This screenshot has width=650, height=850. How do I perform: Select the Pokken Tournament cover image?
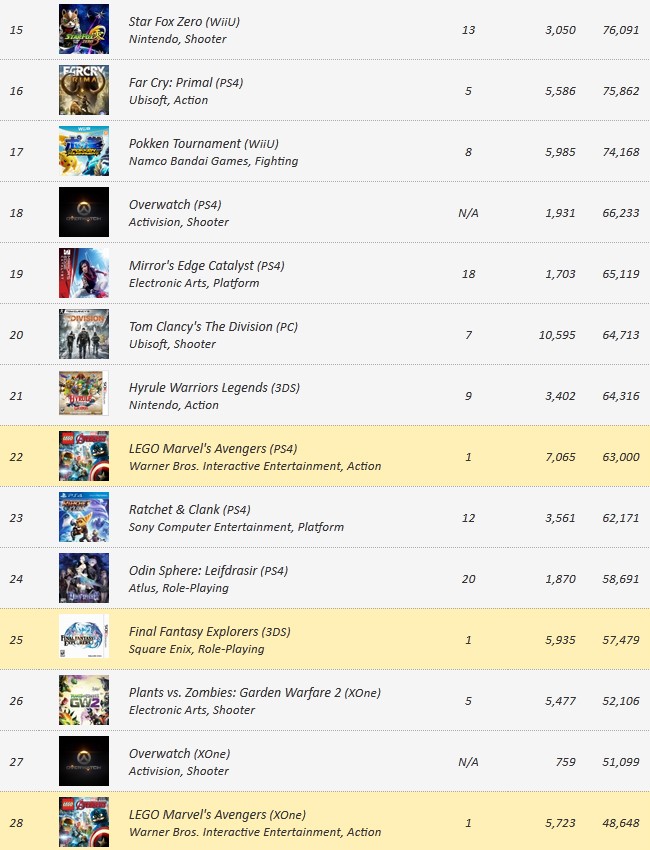[x=84, y=151]
